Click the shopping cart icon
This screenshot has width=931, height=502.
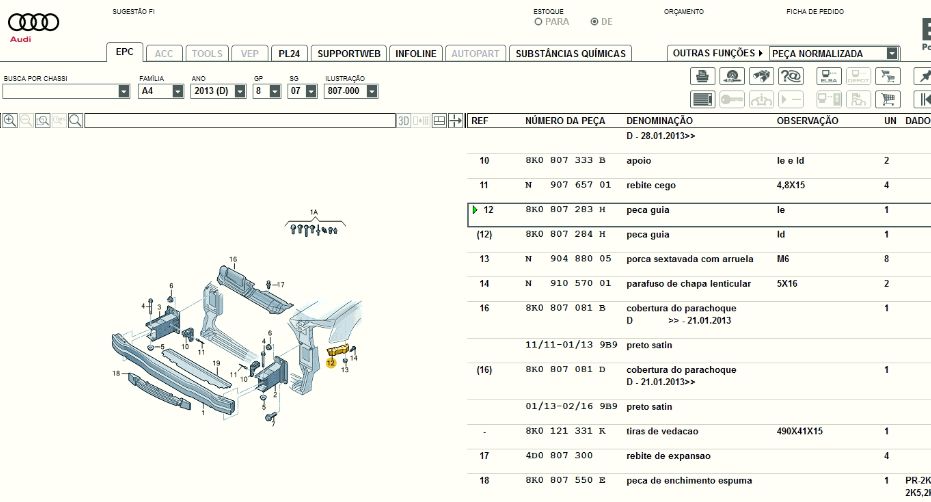tap(886, 99)
